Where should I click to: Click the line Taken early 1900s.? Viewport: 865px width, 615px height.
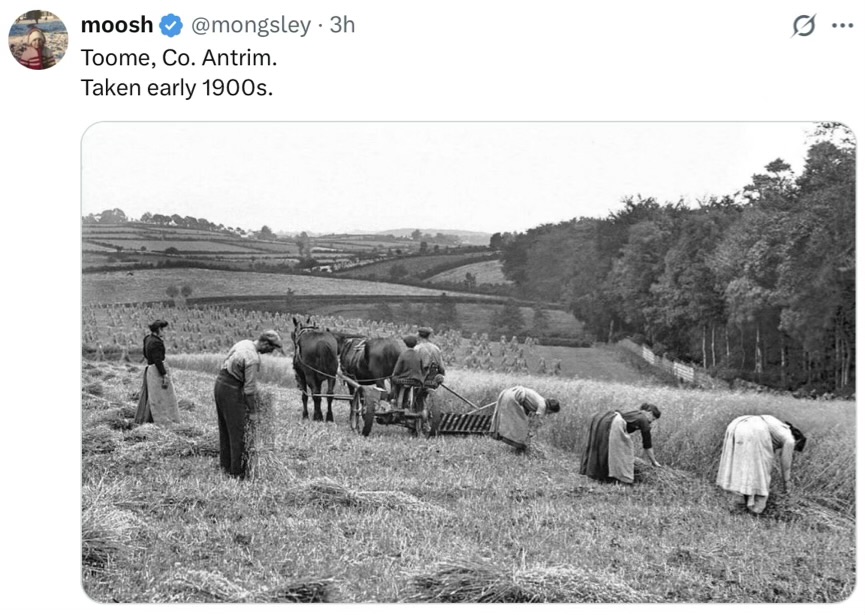tap(177, 88)
